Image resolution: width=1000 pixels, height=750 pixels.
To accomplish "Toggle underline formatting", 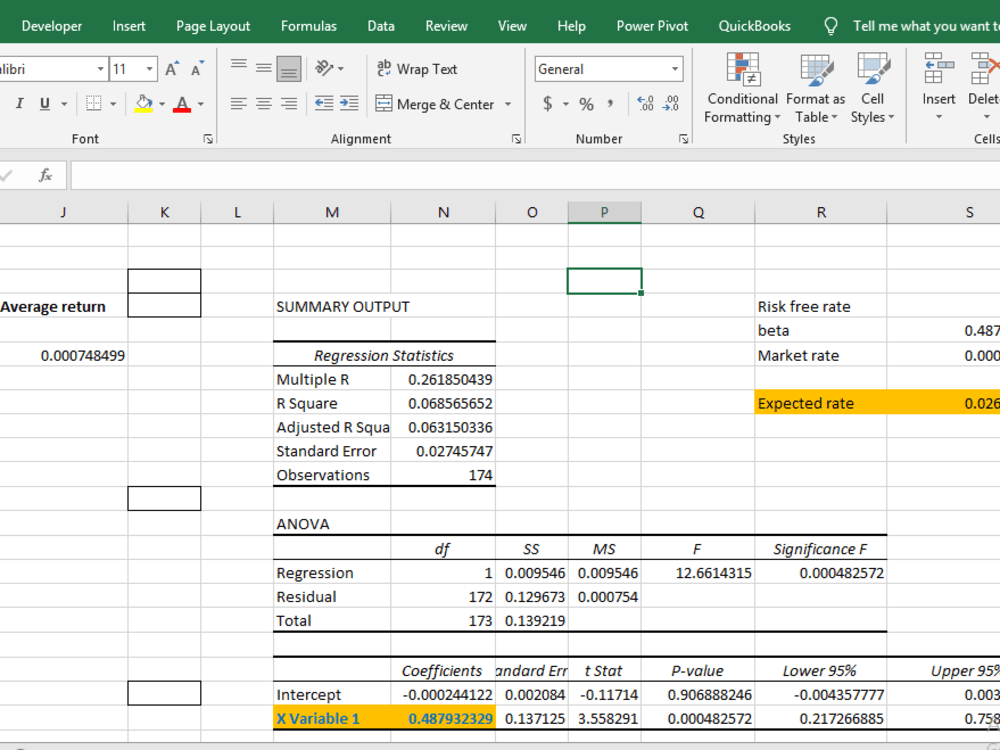I will click(45, 103).
